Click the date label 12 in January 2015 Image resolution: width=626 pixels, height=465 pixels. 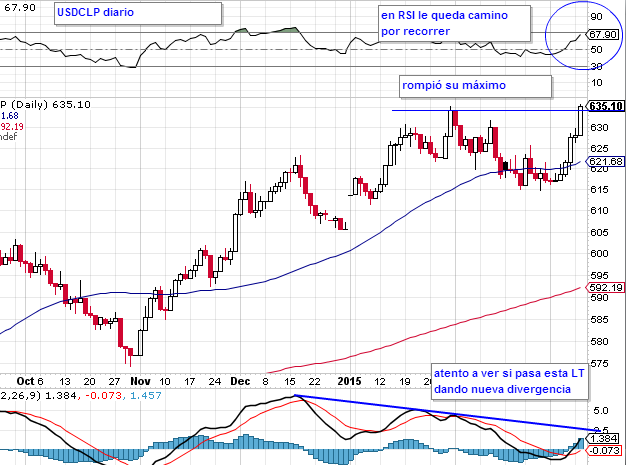point(380,382)
